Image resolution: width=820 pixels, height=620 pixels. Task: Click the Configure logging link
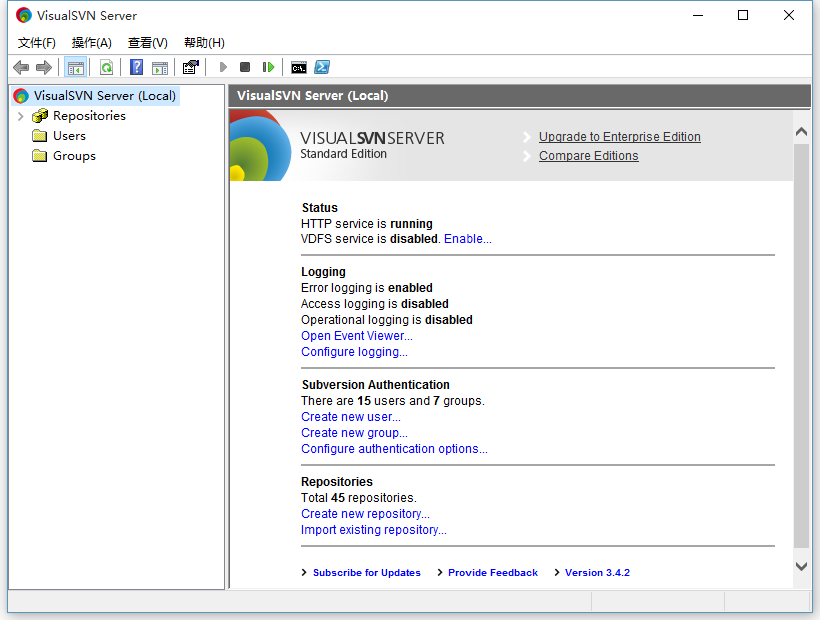tap(354, 352)
